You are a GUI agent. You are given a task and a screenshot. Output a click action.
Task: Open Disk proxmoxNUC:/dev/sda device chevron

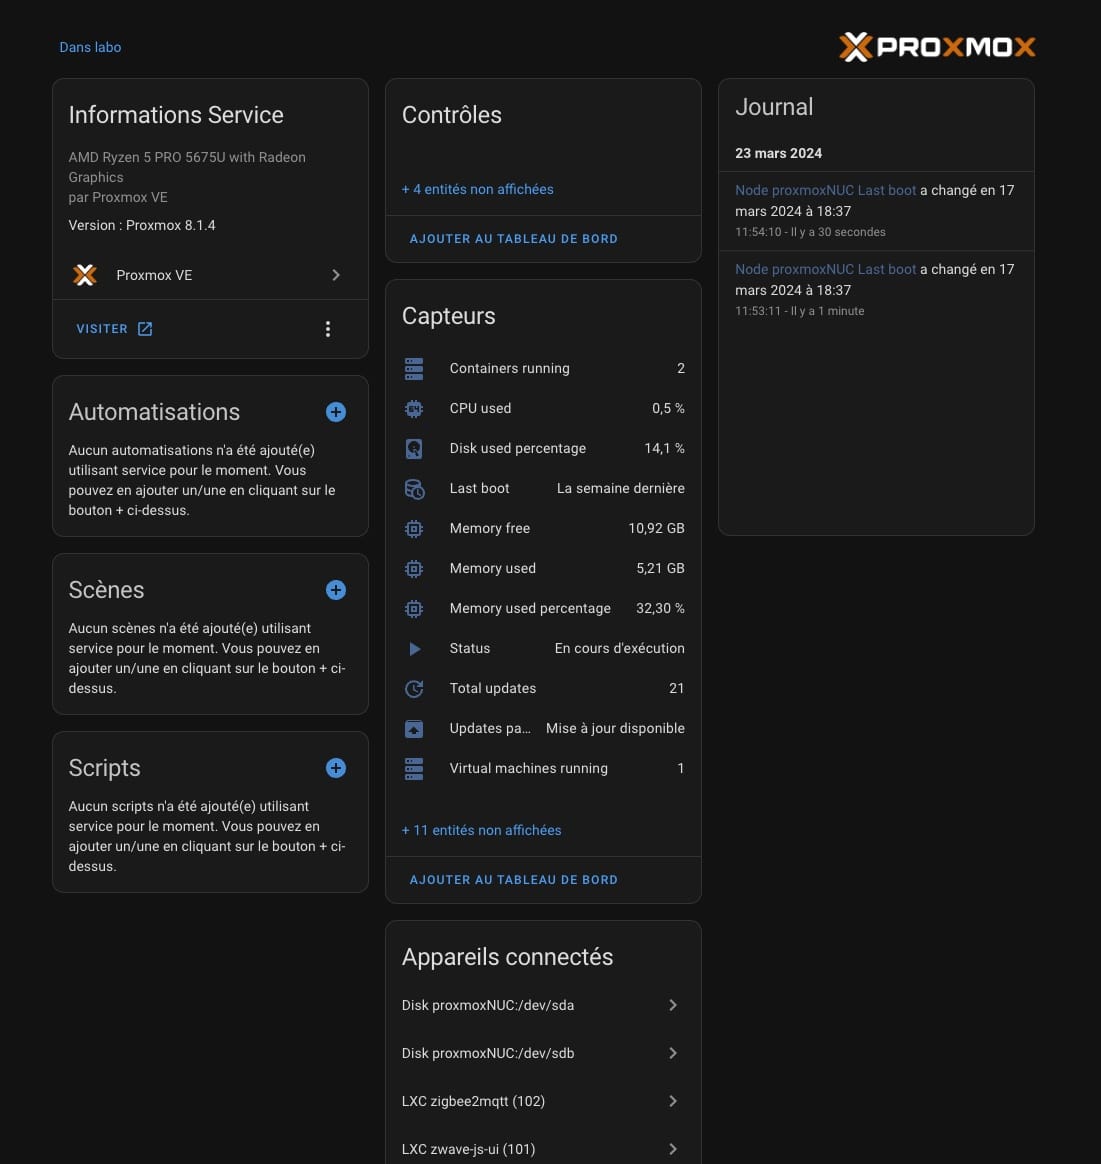click(x=673, y=1005)
